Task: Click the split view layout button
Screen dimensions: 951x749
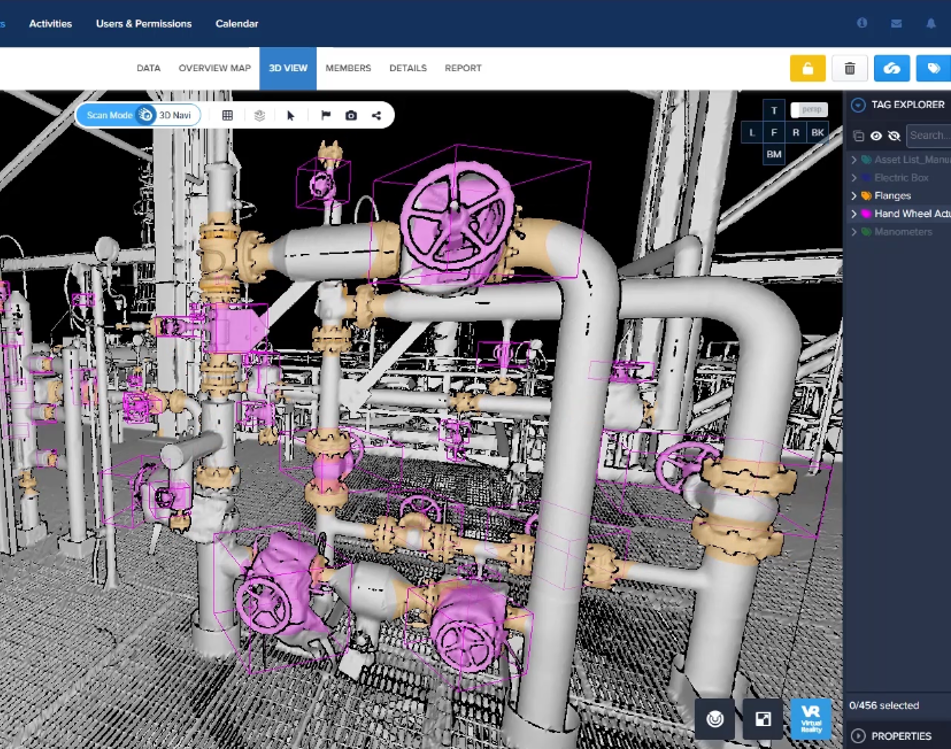Action: pos(762,719)
